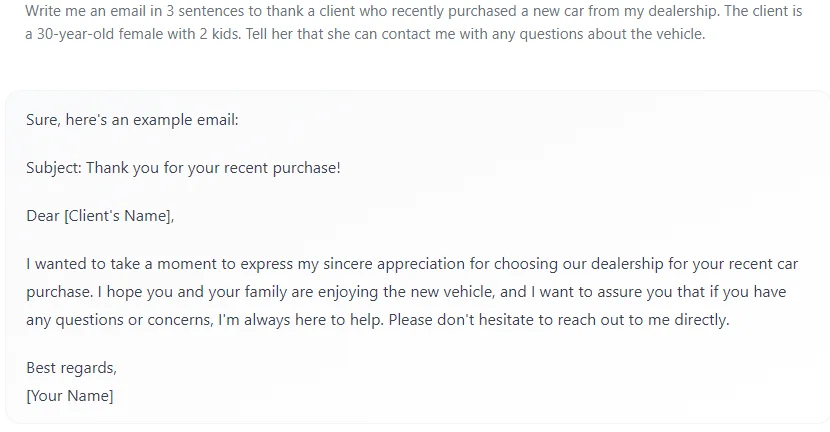Click the "Best regards," closing line
The image size is (830, 432).
[x=71, y=368]
